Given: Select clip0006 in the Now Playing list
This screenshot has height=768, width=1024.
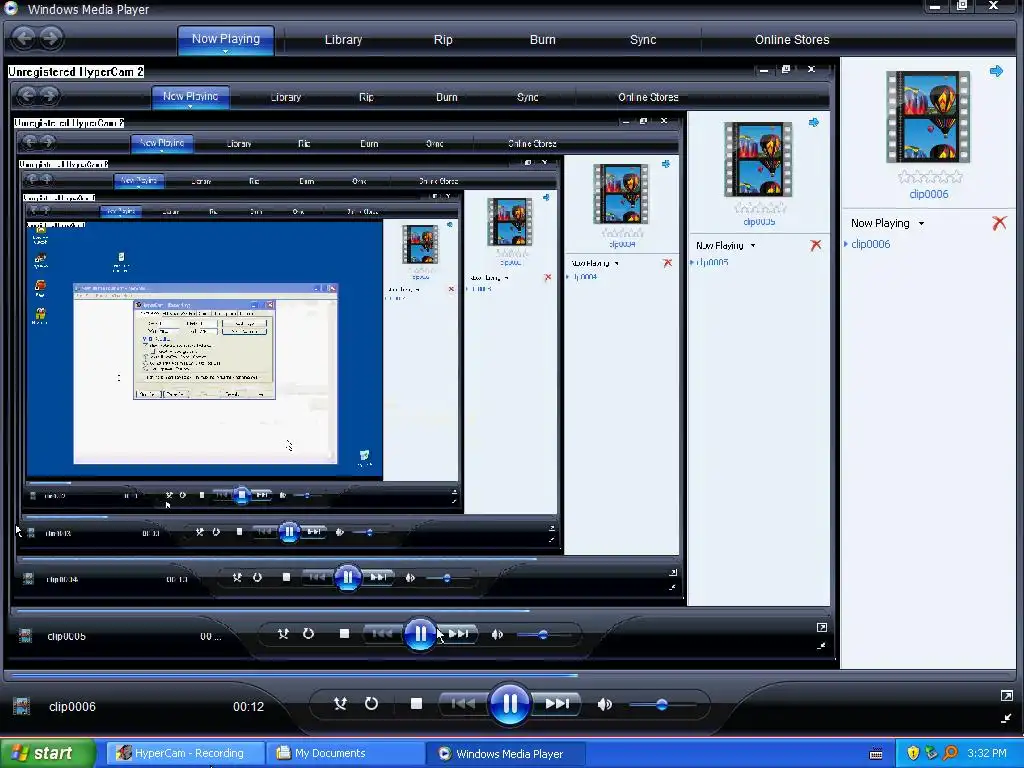Looking at the screenshot, I should (x=871, y=244).
